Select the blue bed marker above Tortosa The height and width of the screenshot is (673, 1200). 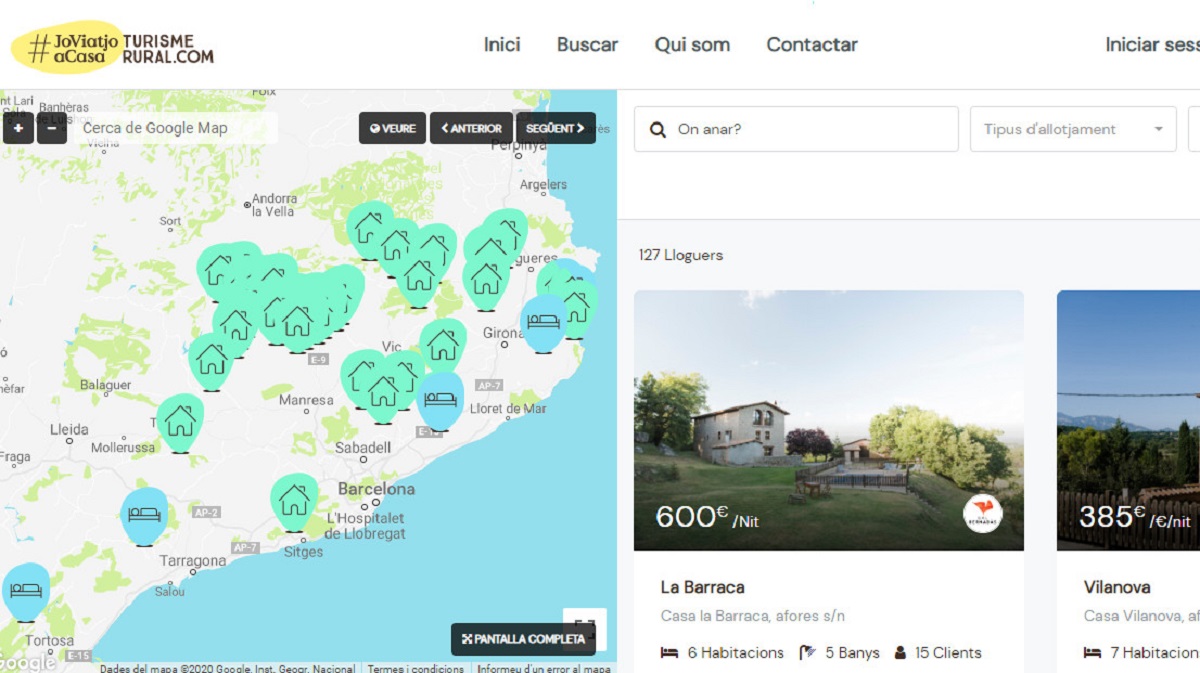(x=26, y=590)
